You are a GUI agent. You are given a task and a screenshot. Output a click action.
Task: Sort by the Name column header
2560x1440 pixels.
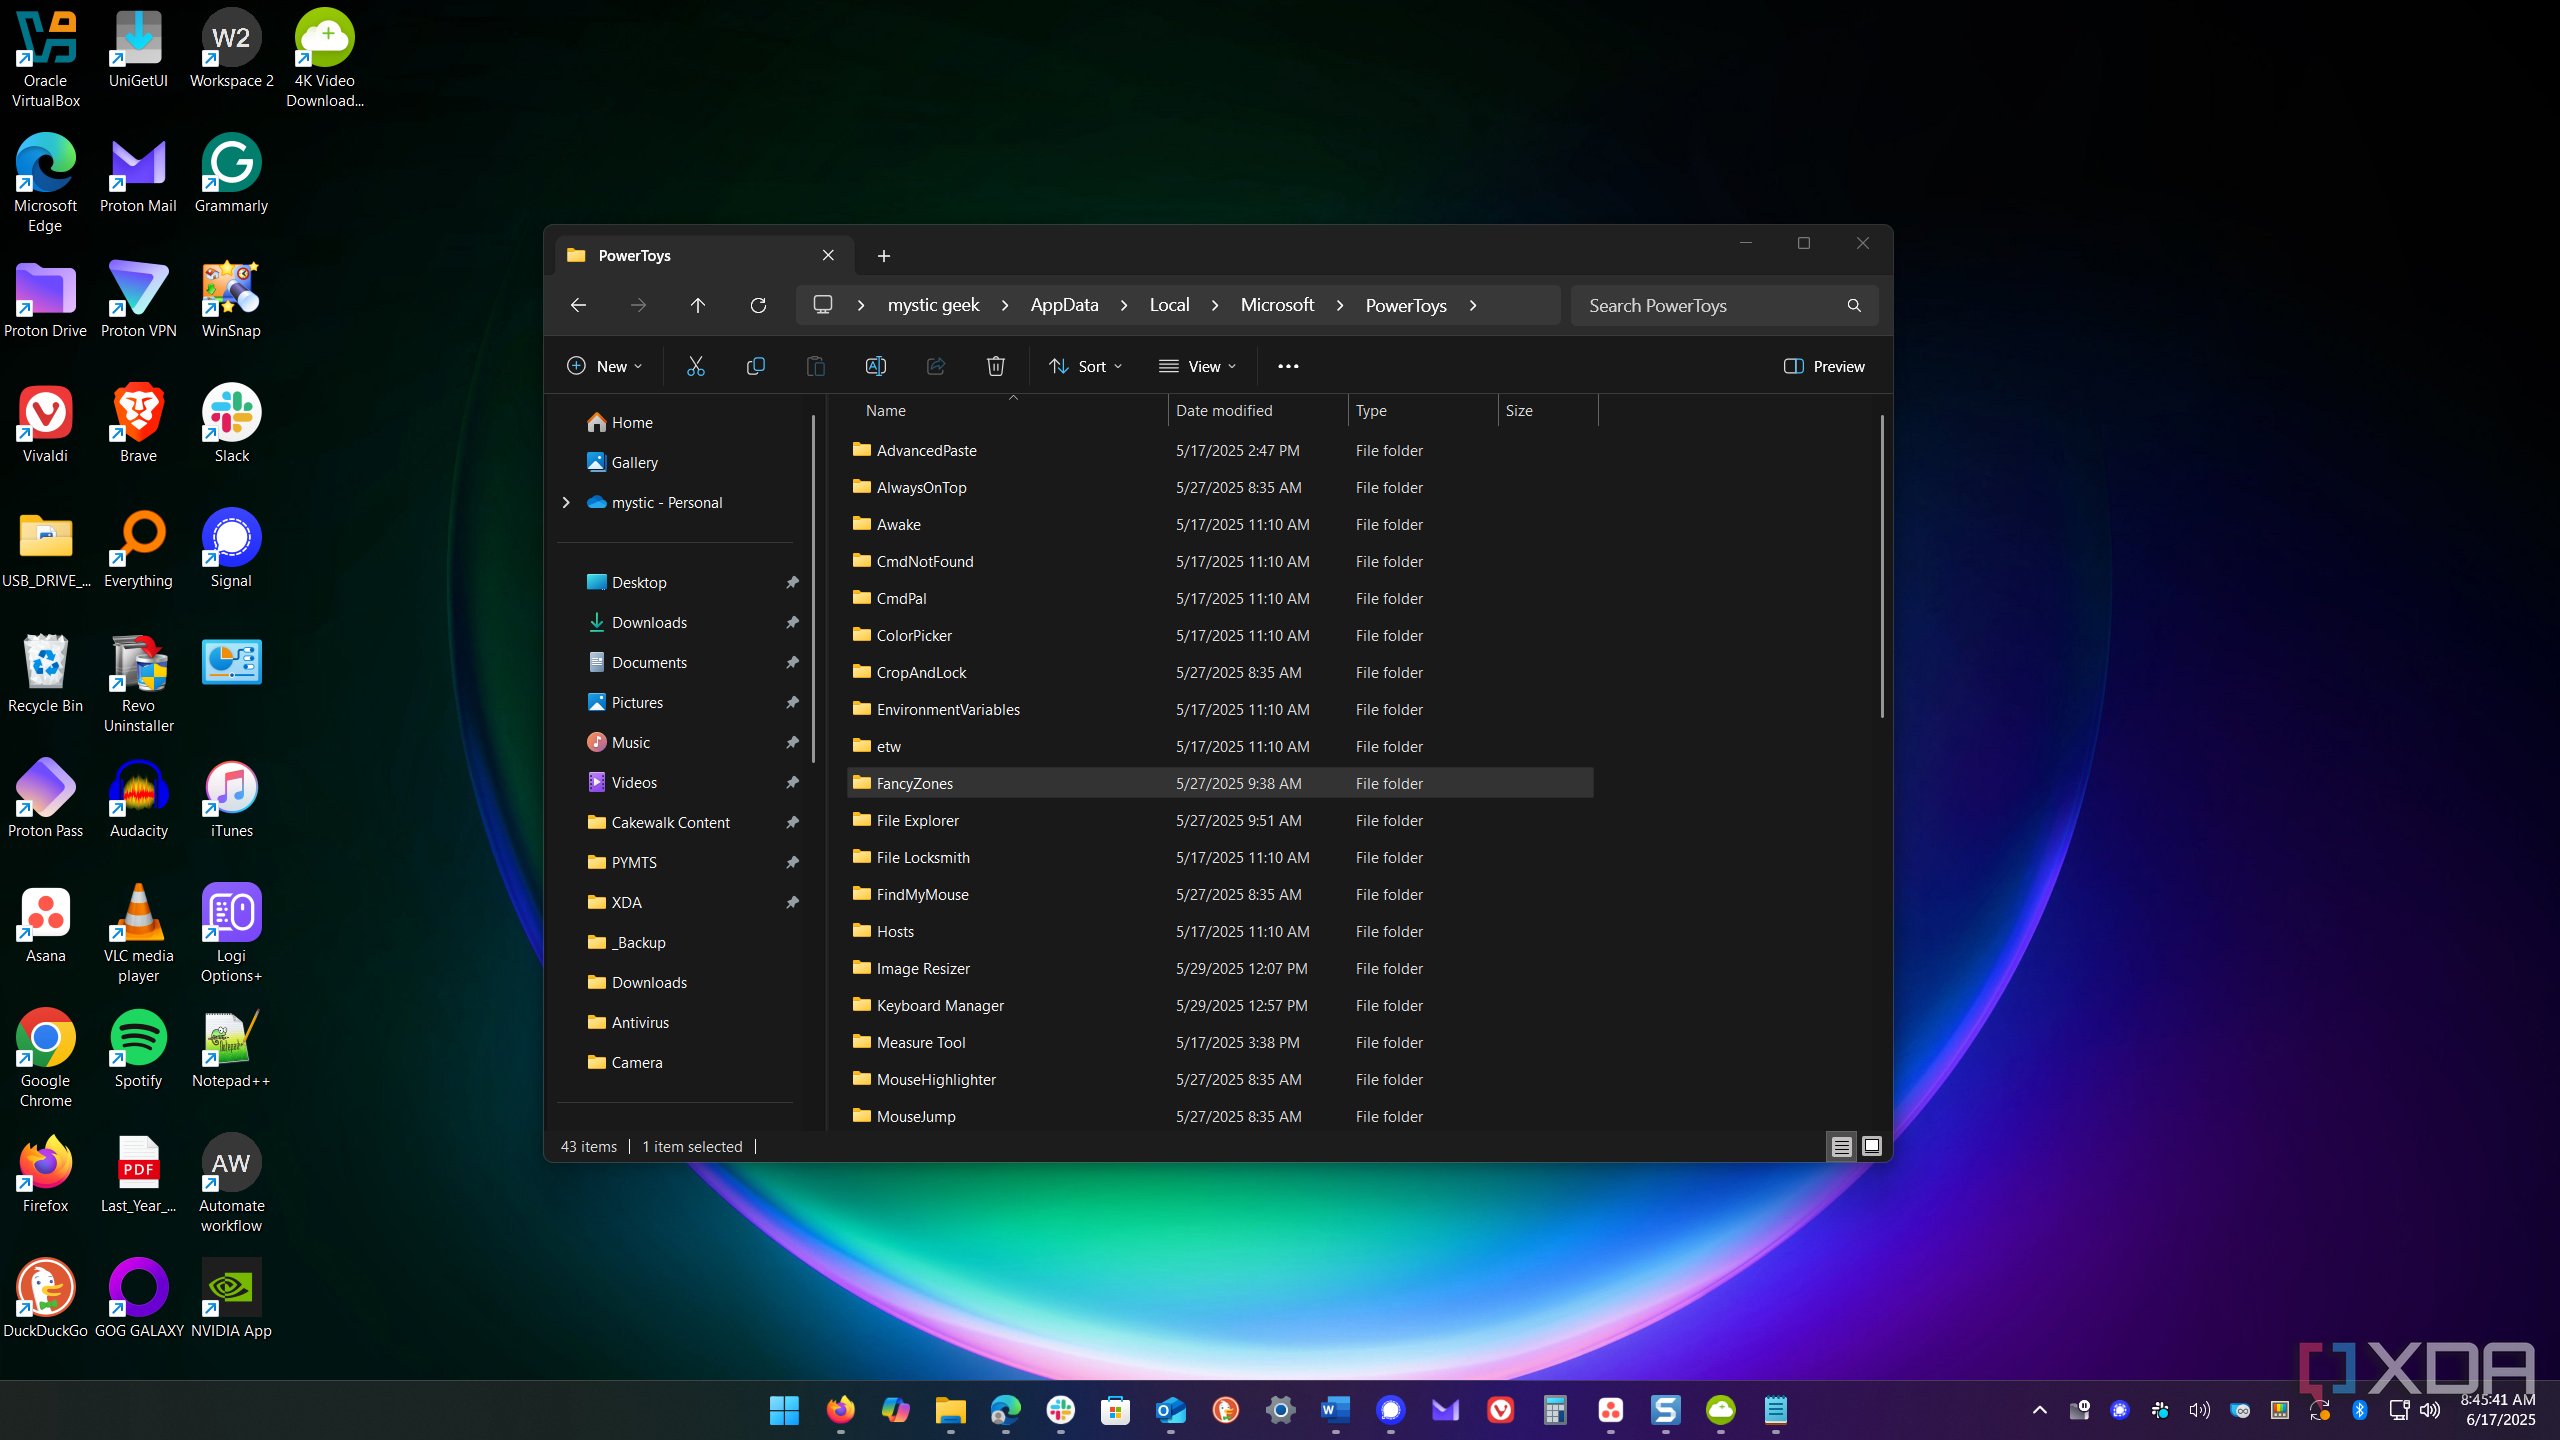[1007, 411]
